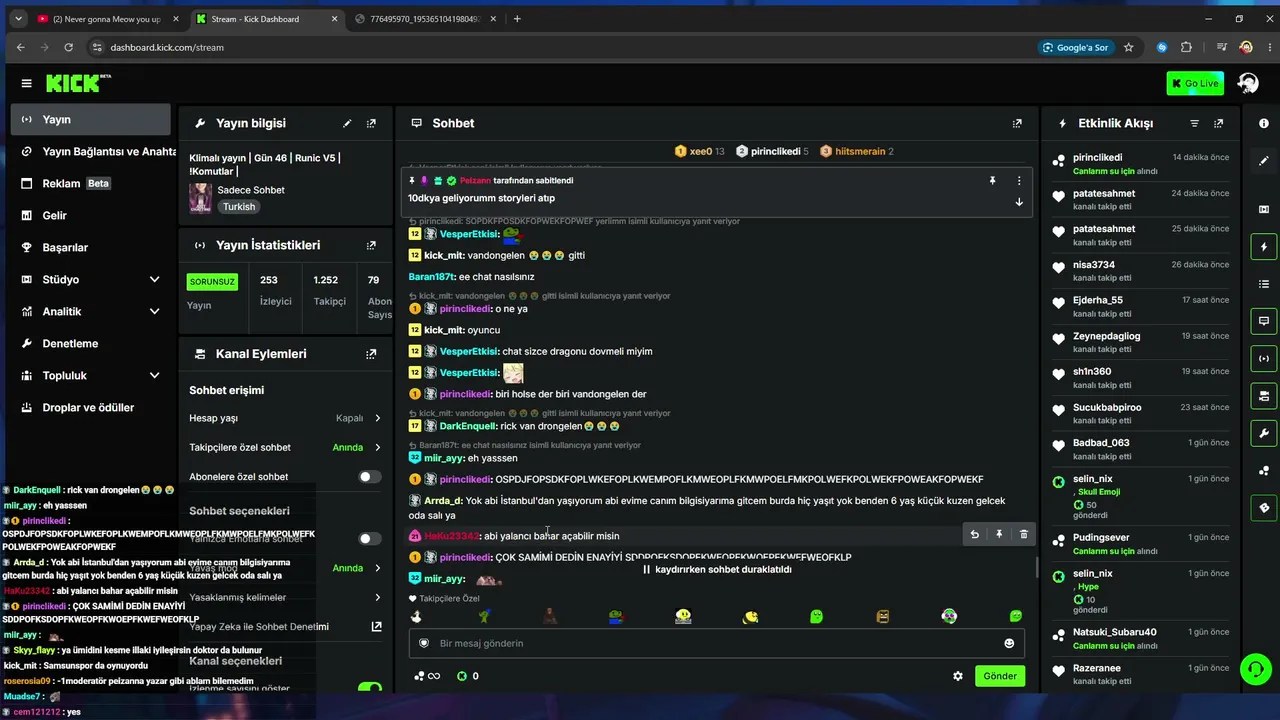Open chat settings gear icon
The height and width of the screenshot is (720, 1280).
coord(958,676)
